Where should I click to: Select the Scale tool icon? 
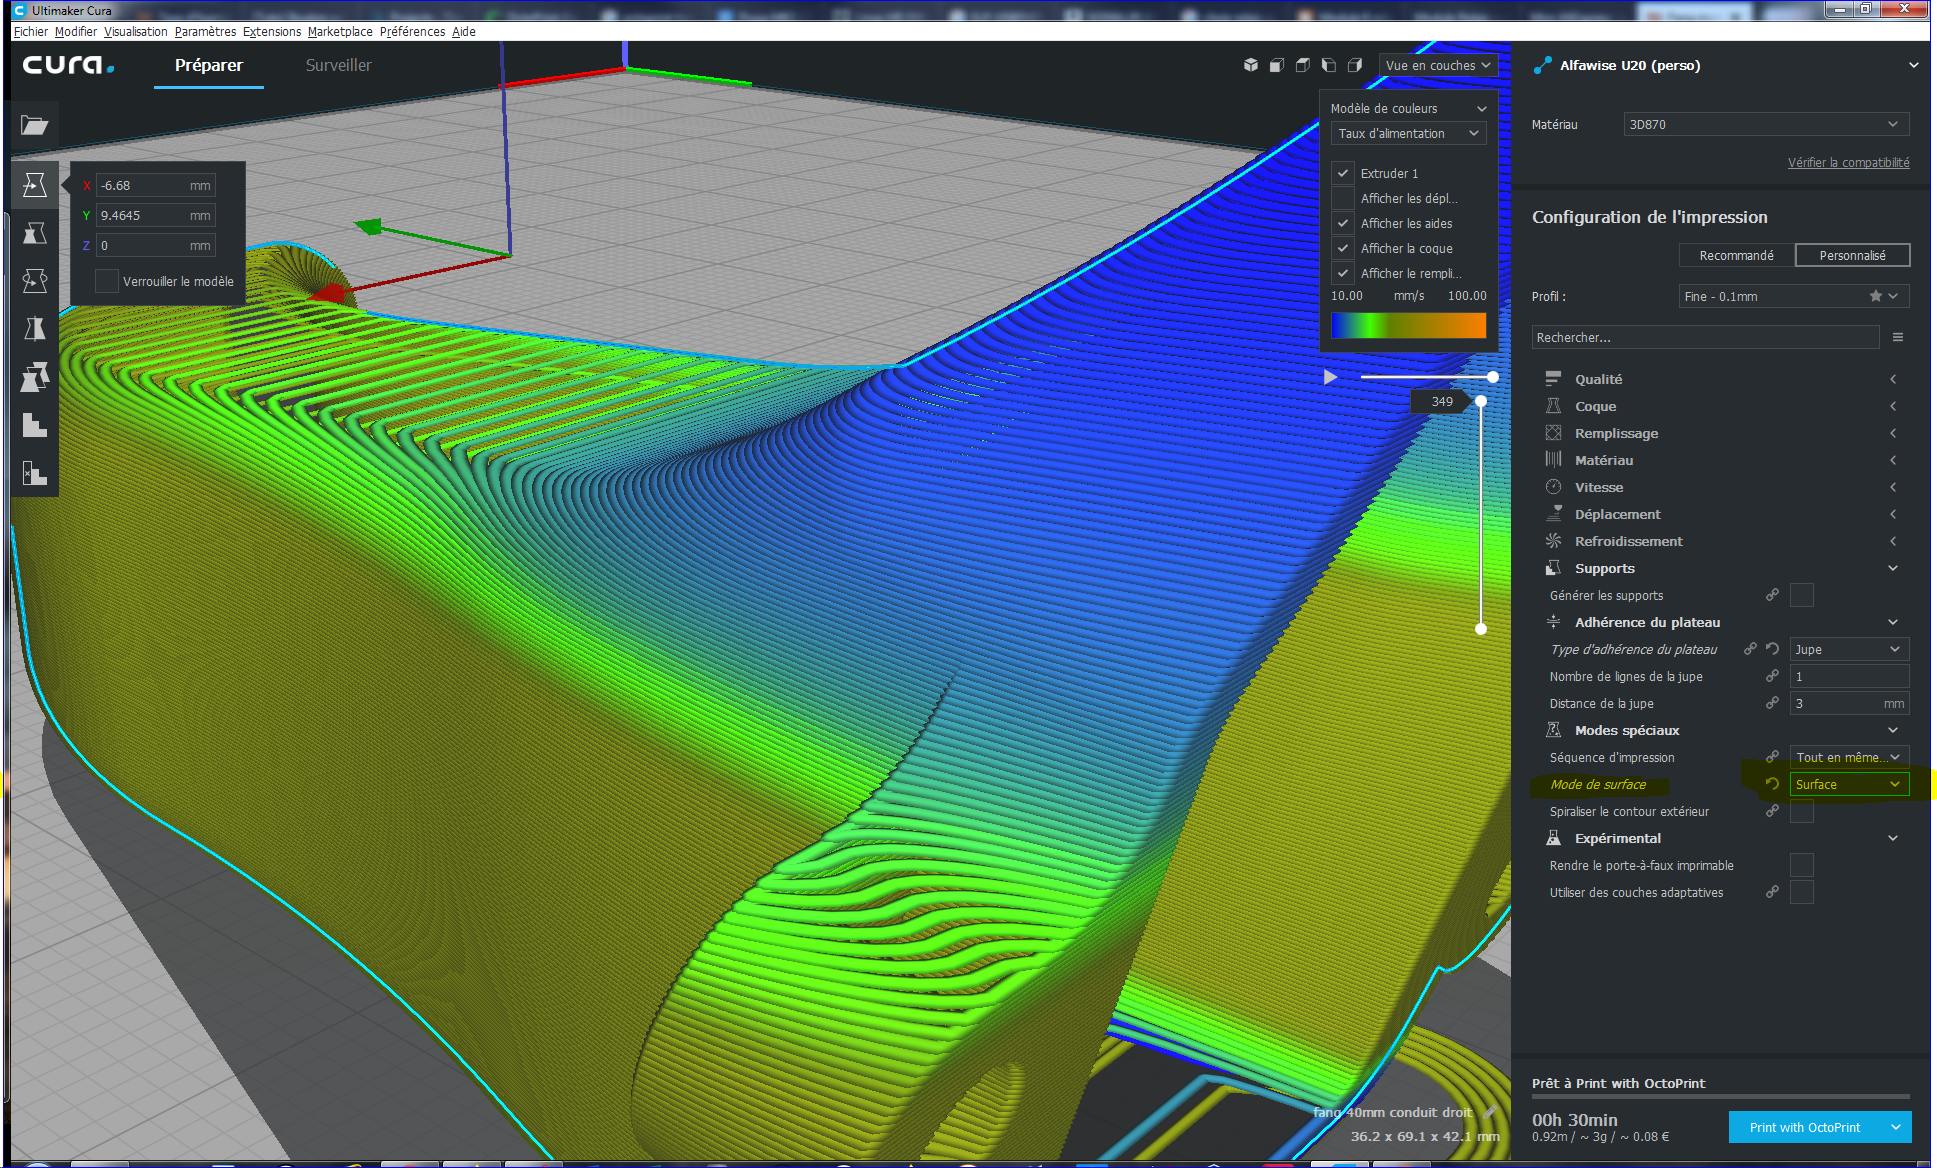(x=34, y=233)
